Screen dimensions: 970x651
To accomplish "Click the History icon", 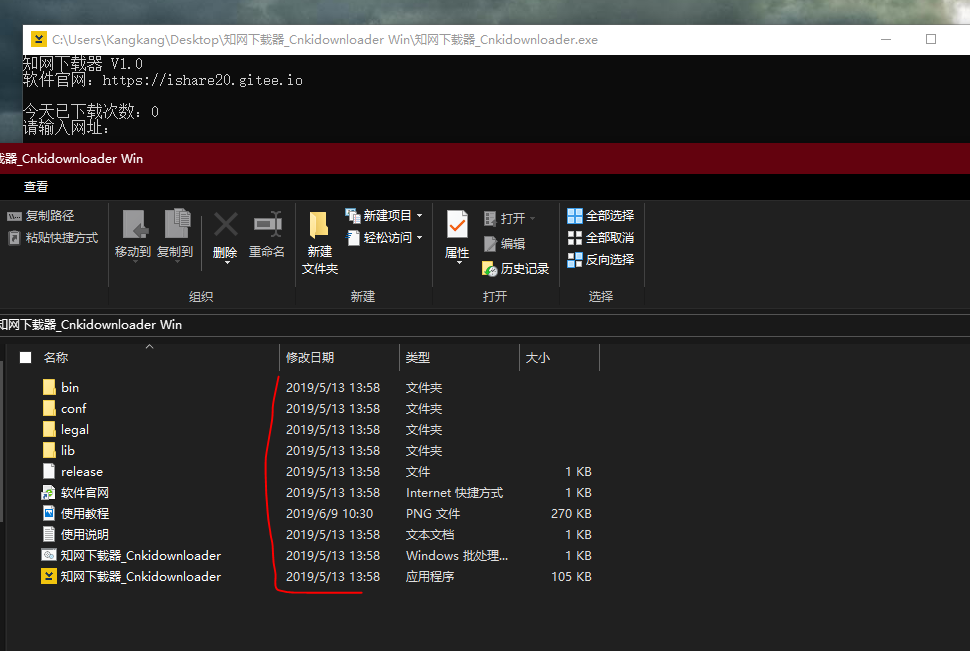I will pos(489,269).
